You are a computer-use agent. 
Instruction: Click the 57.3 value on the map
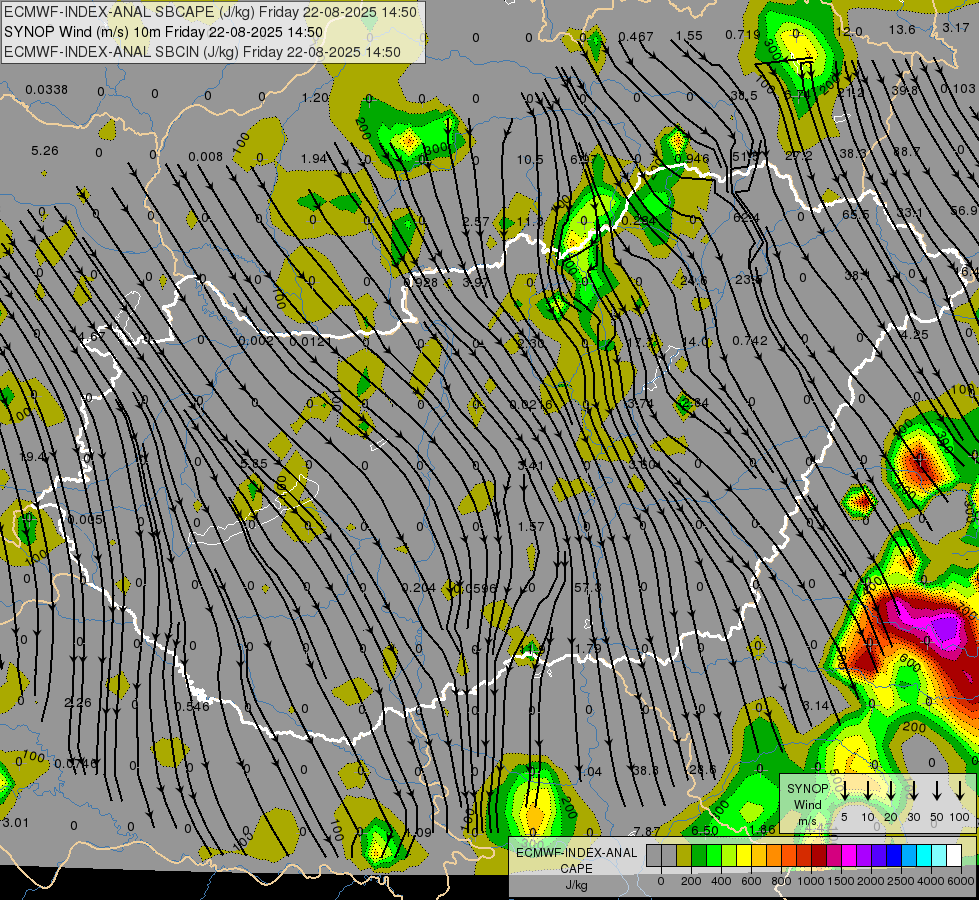click(588, 587)
